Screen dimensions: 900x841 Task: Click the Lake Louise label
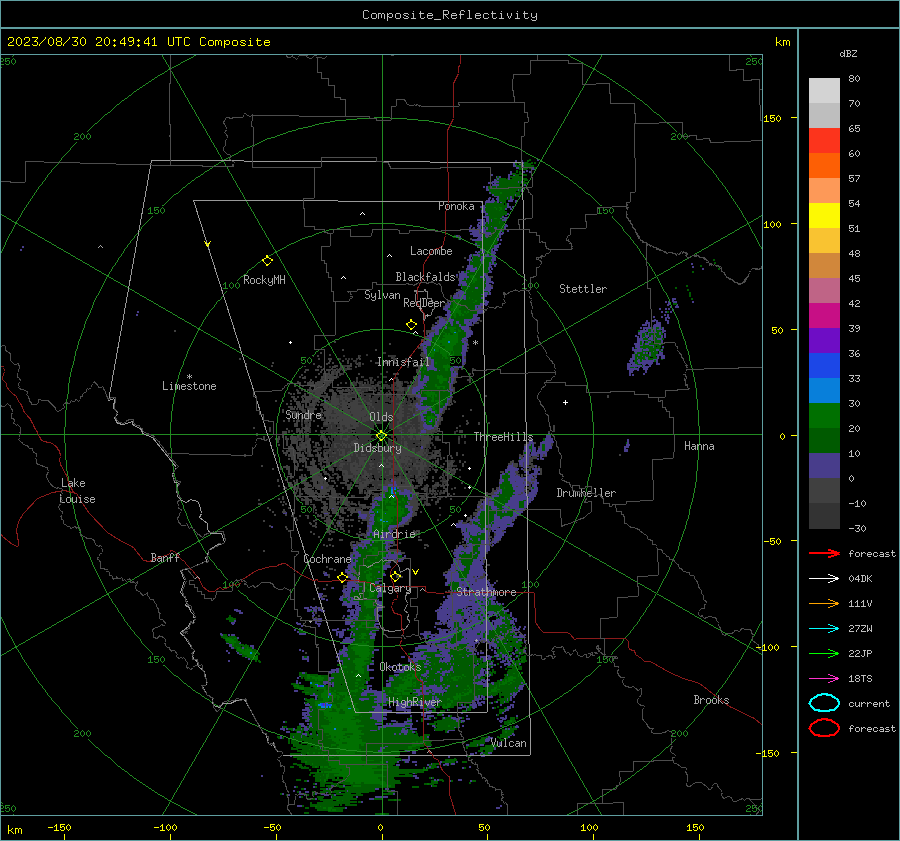(77, 491)
